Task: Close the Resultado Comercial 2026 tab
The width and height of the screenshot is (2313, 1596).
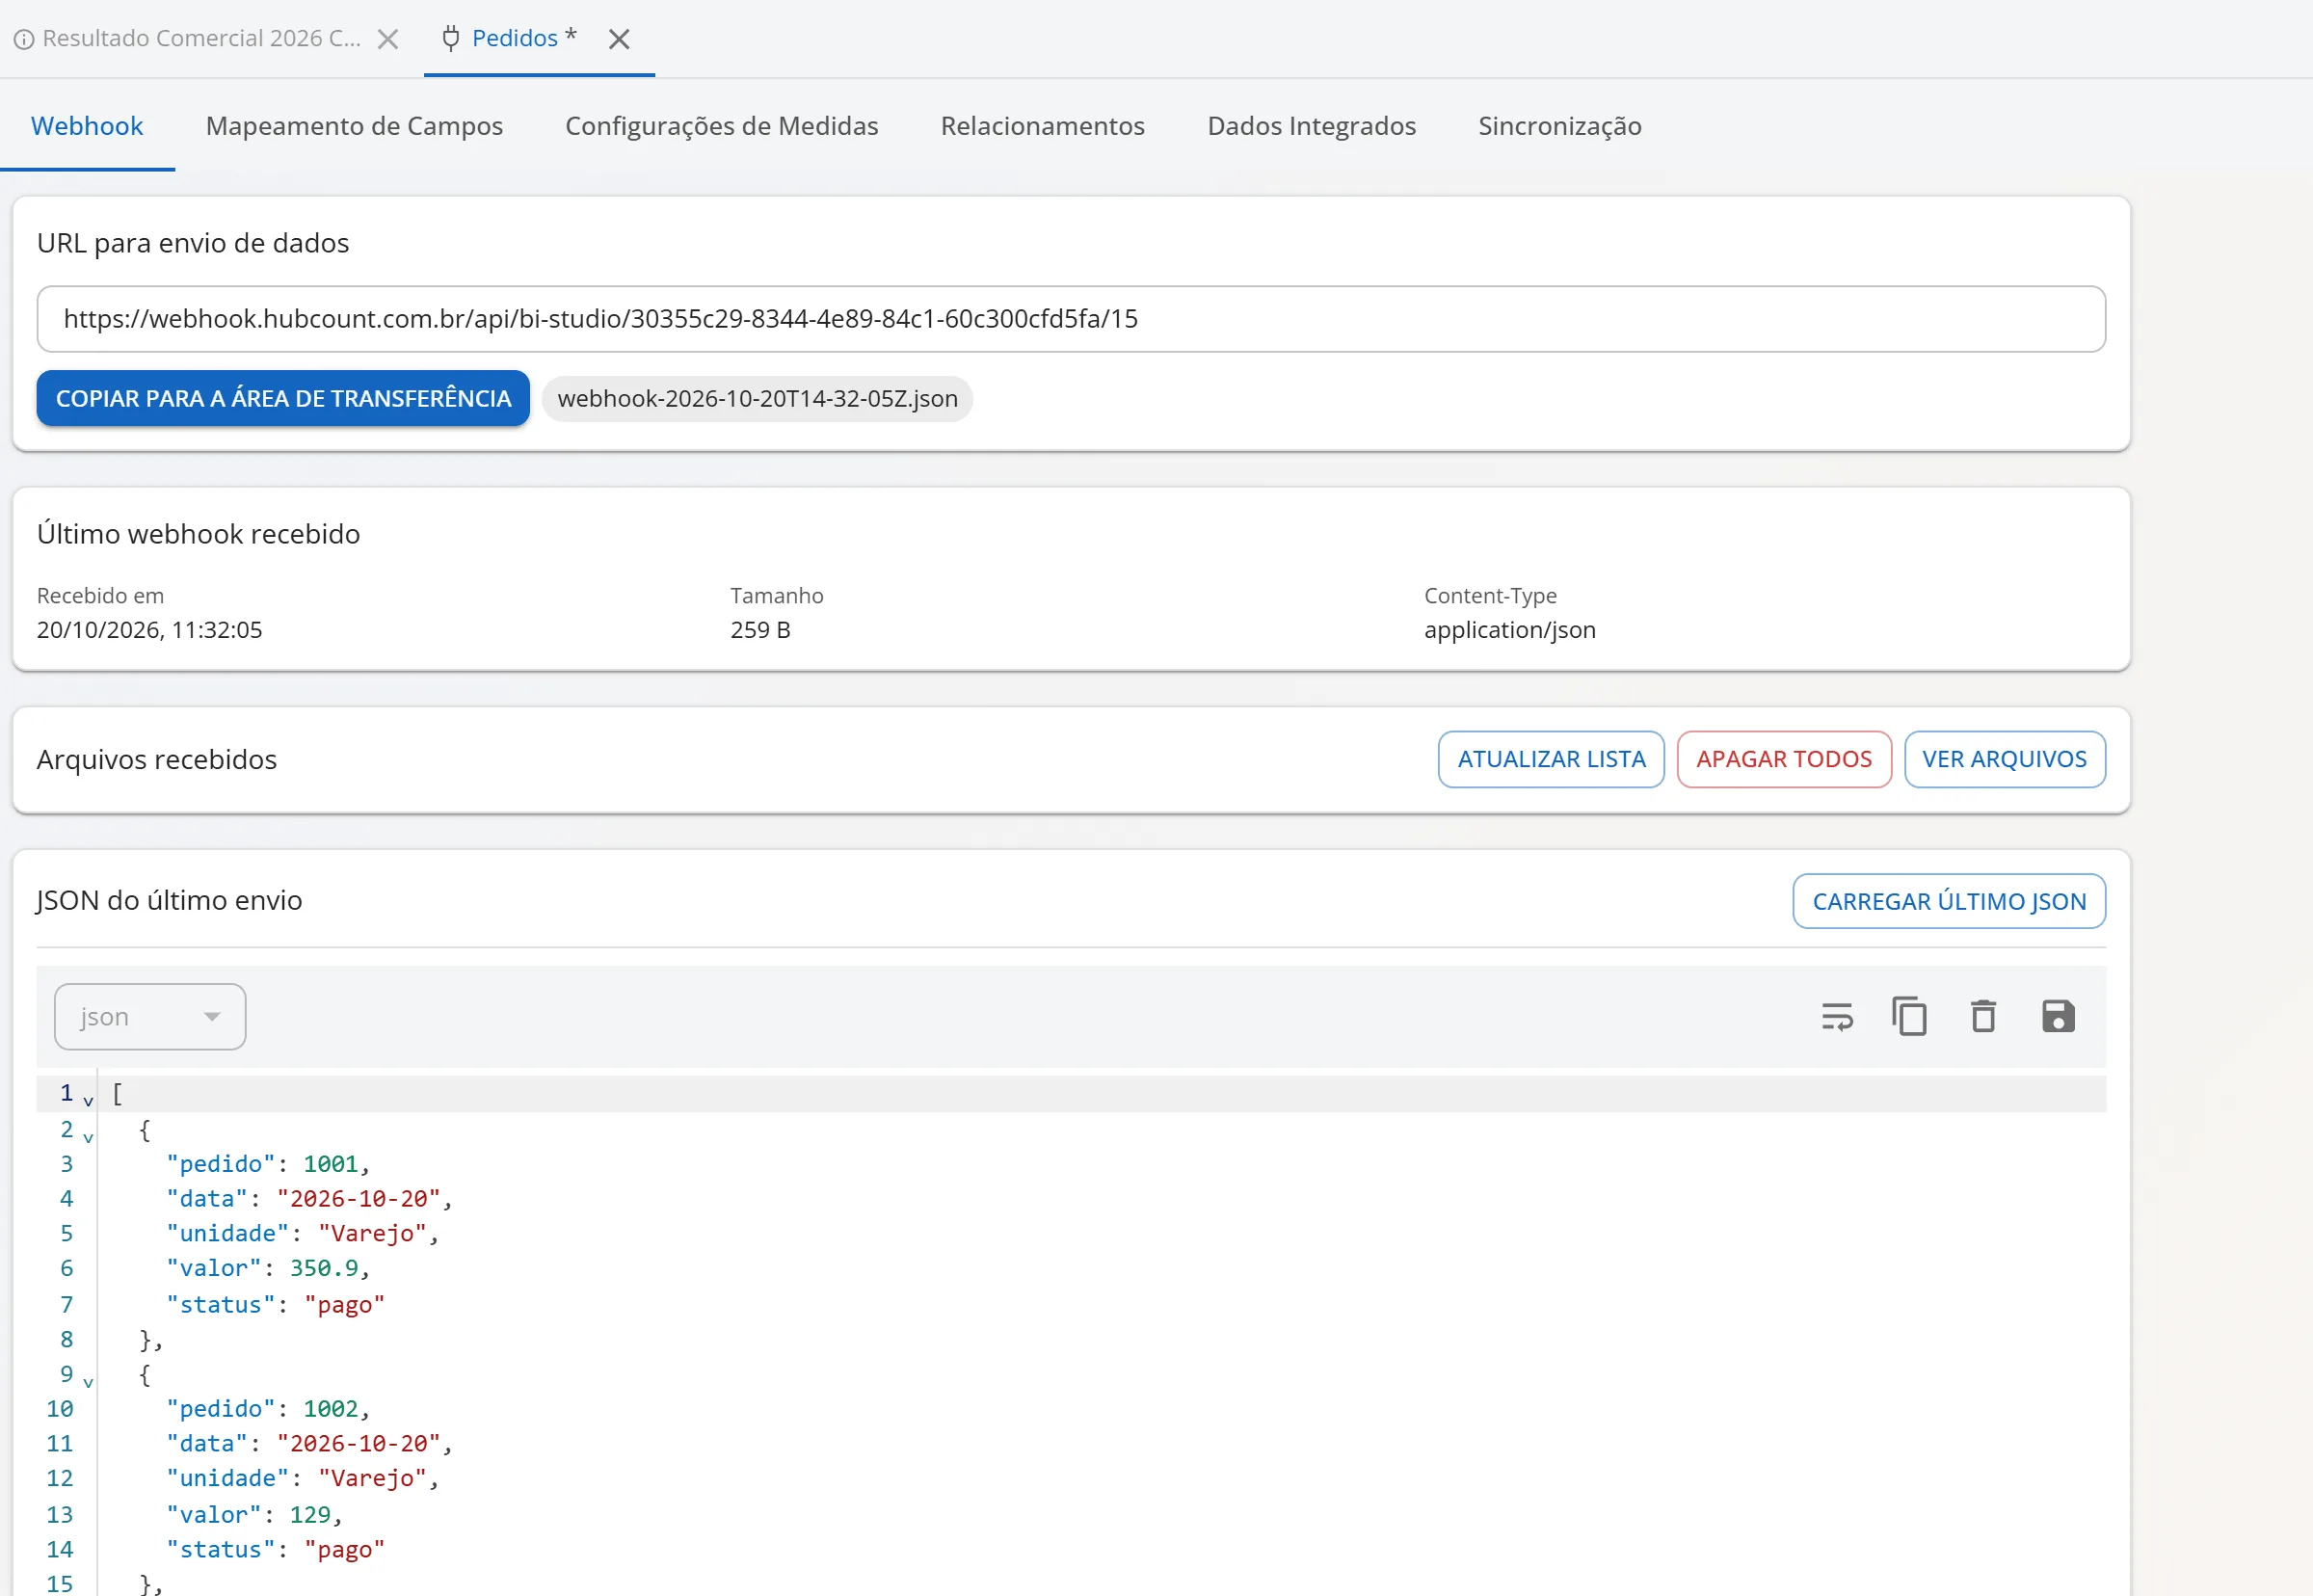Action: pos(388,39)
